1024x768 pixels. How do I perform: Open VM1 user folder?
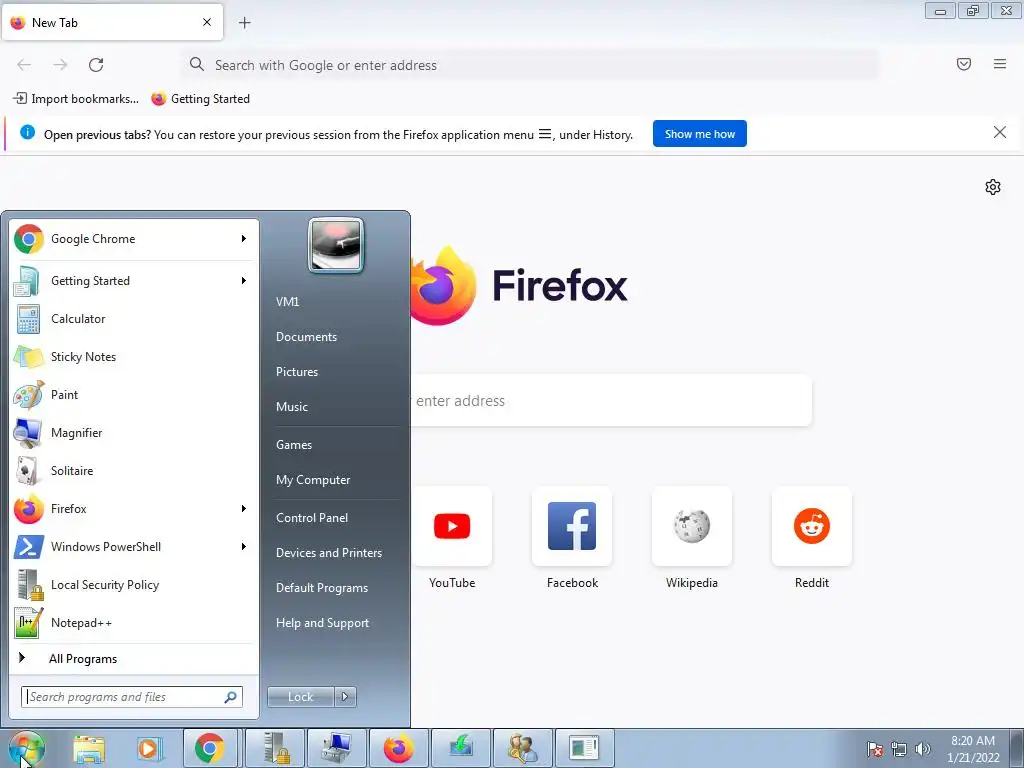287,302
